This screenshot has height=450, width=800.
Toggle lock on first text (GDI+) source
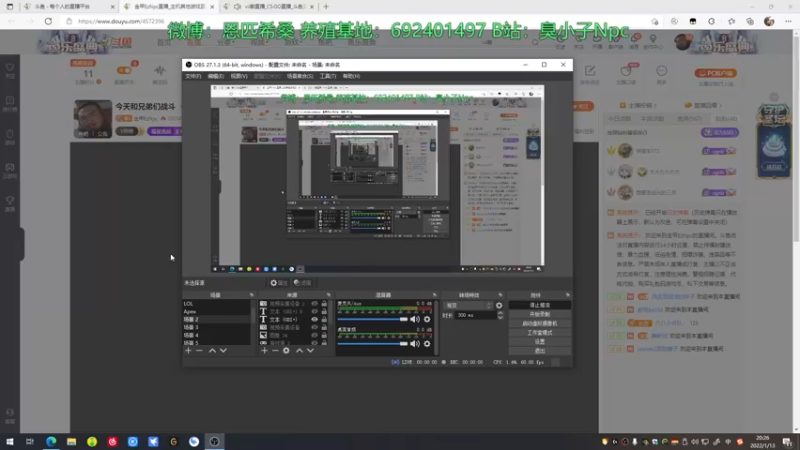coord(324,311)
